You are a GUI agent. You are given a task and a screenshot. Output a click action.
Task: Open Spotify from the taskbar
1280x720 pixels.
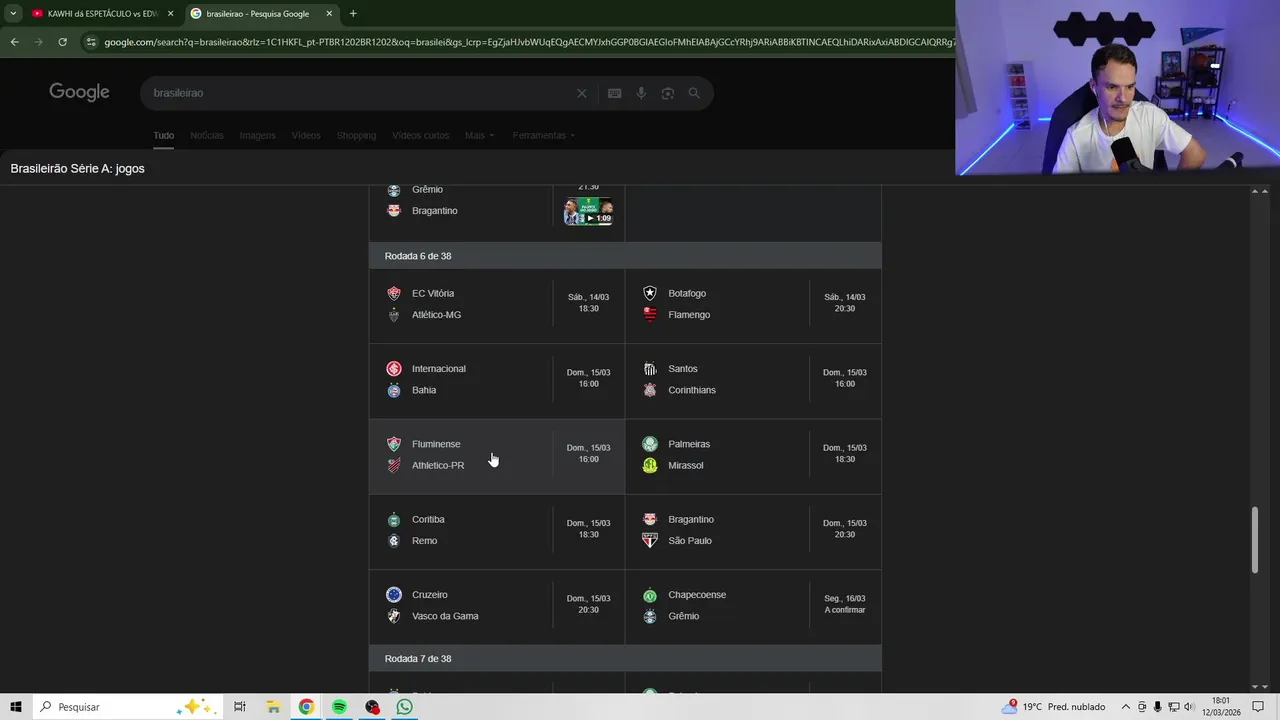tap(339, 707)
